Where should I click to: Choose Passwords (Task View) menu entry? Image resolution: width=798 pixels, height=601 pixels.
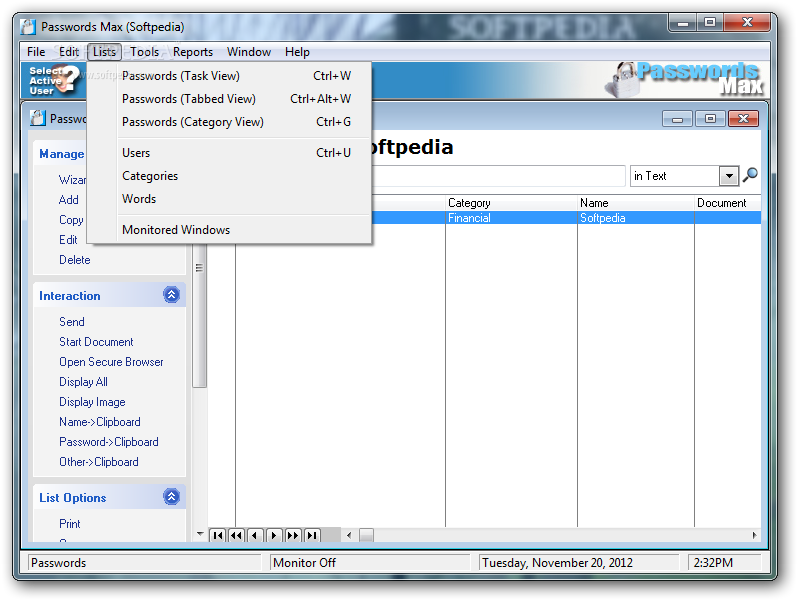230,76
